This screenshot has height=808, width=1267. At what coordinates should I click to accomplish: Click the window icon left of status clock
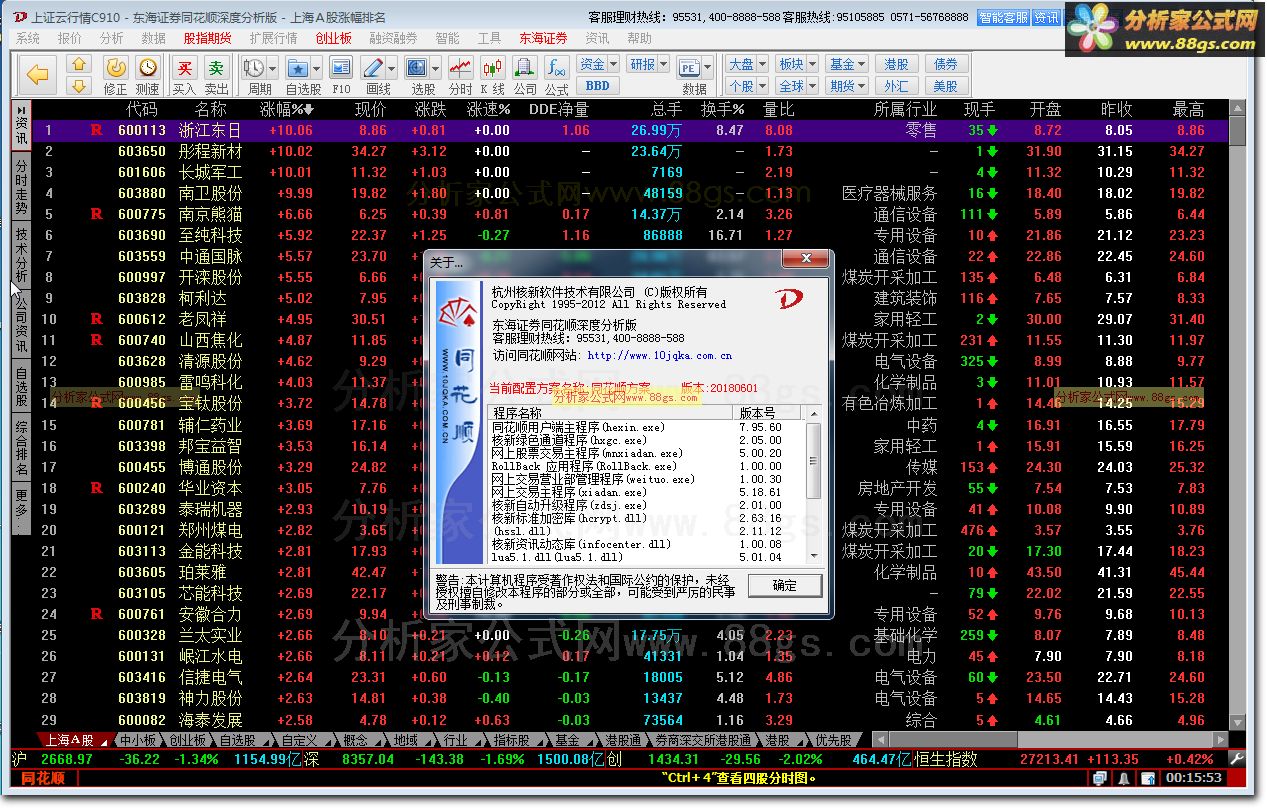point(1147,778)
